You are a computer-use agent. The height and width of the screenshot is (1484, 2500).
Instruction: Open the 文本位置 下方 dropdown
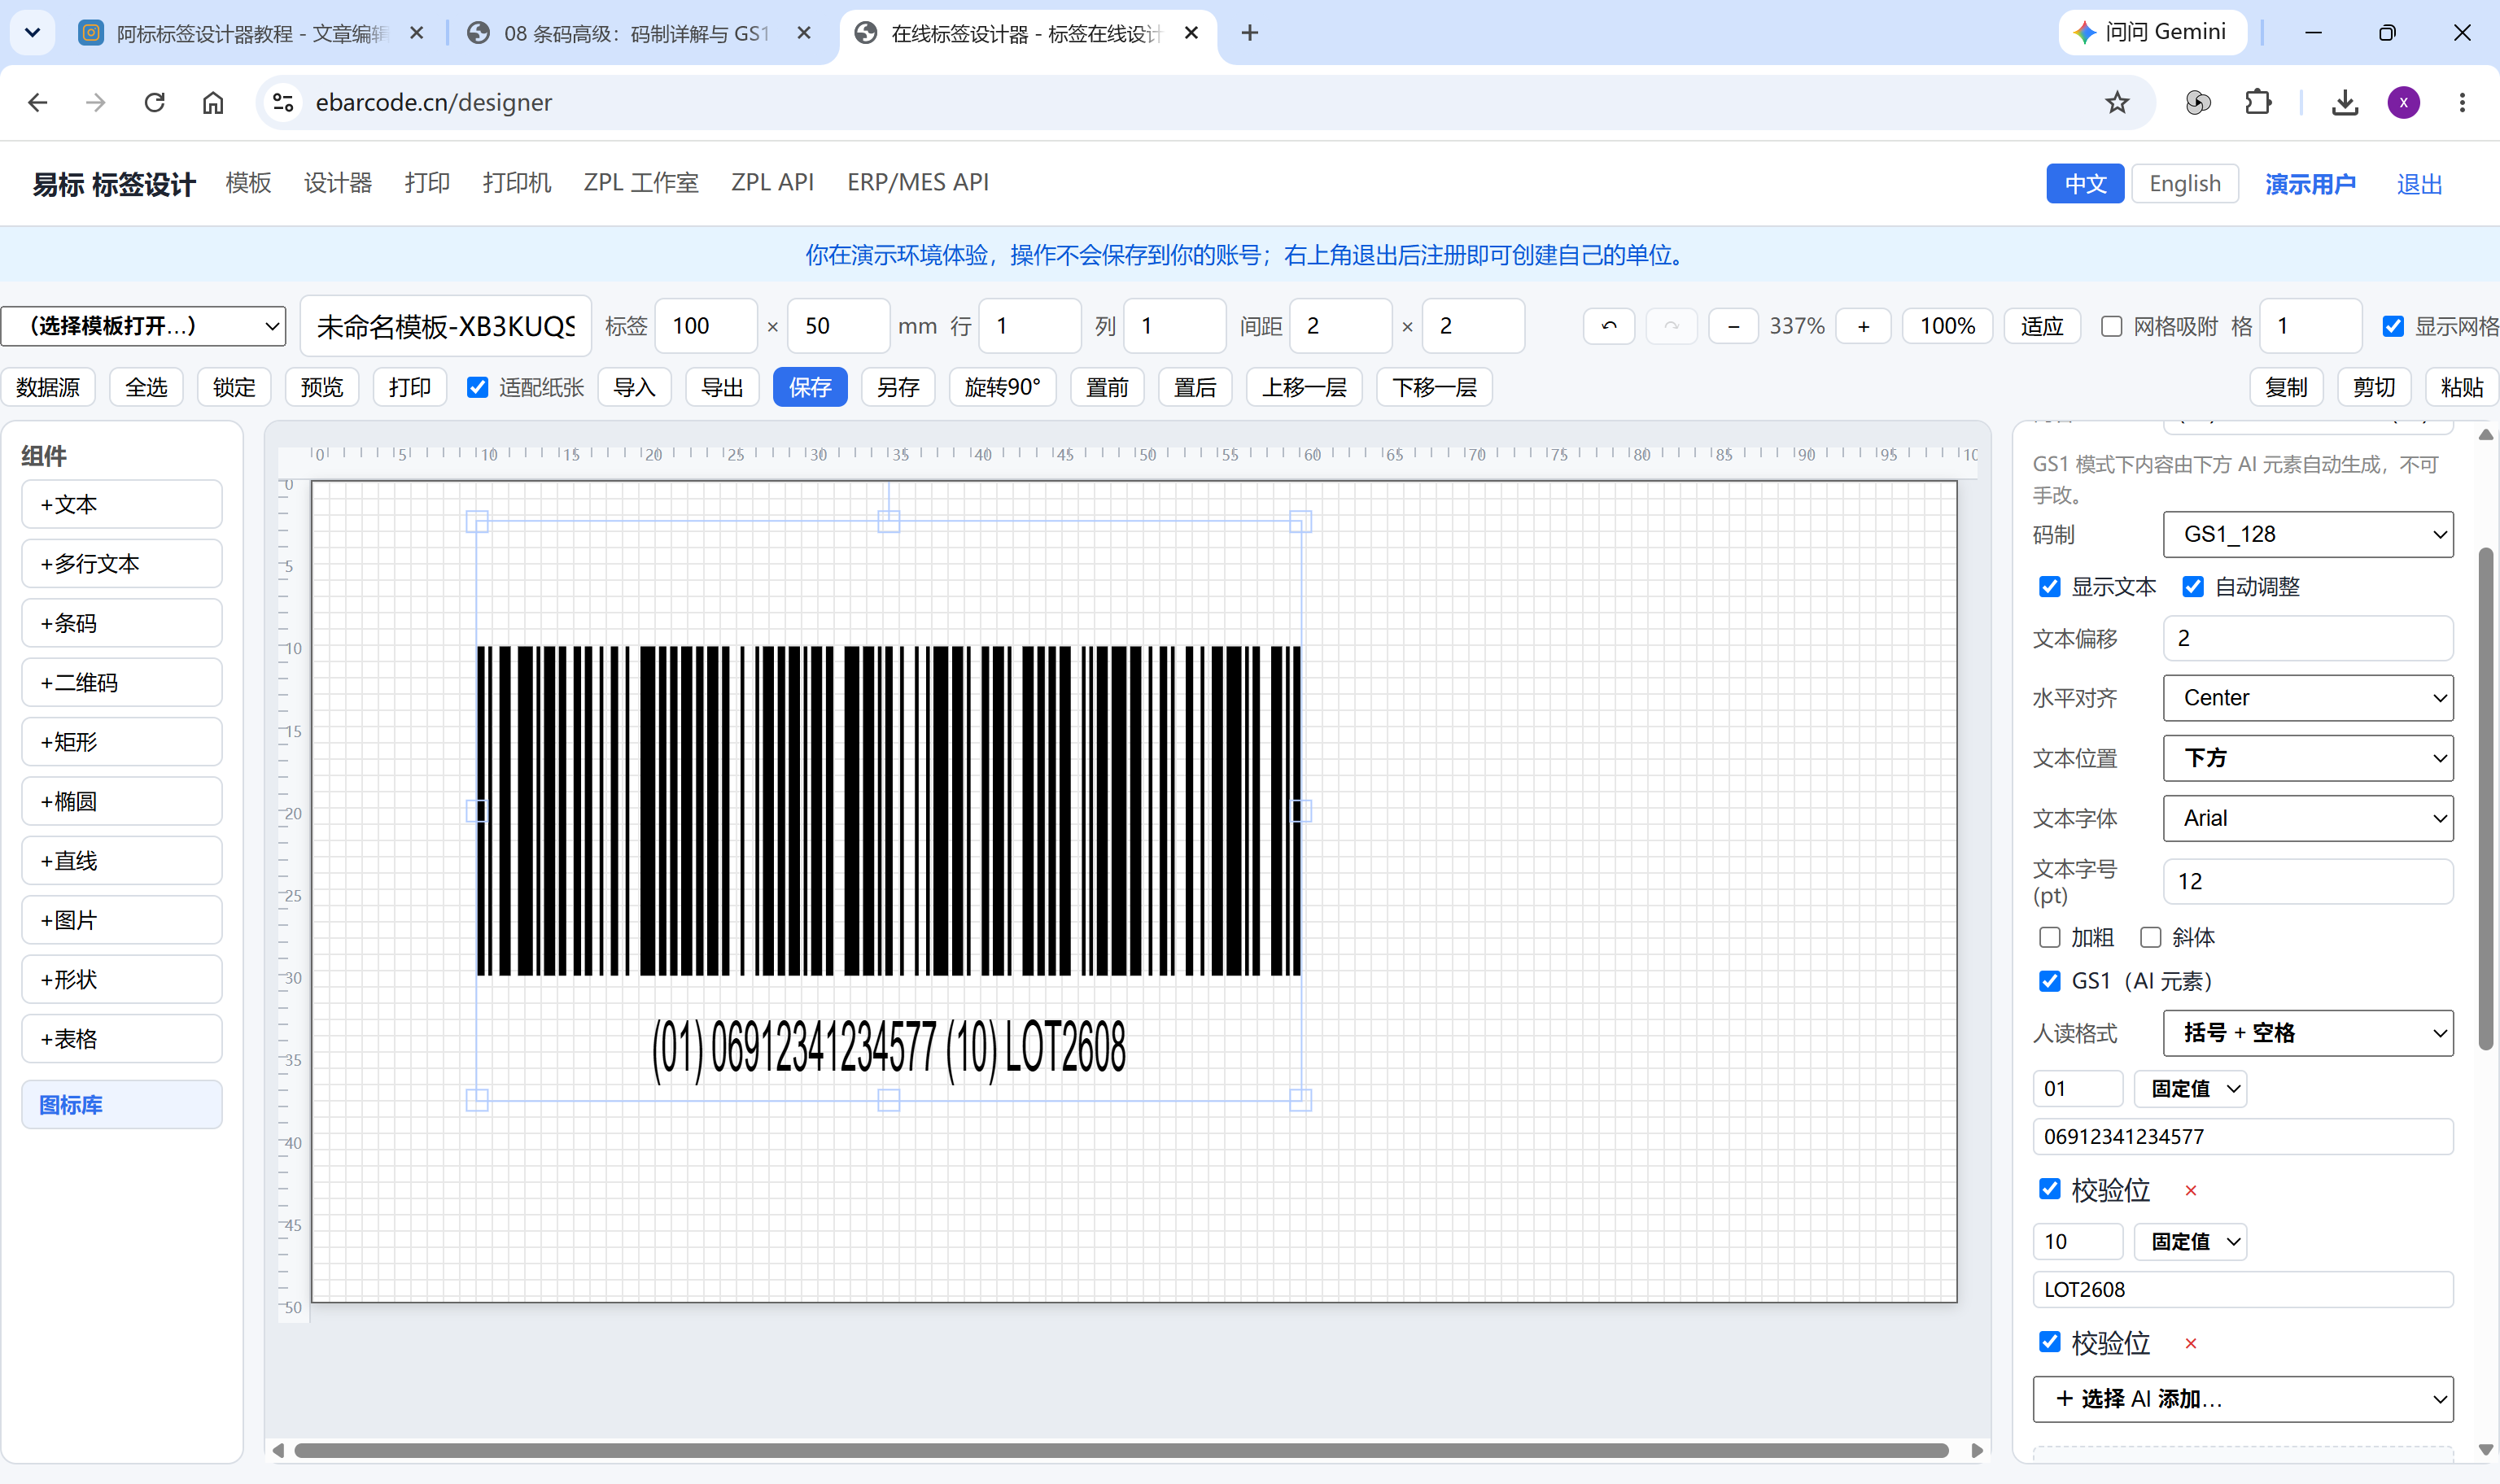pos(2307,758)
